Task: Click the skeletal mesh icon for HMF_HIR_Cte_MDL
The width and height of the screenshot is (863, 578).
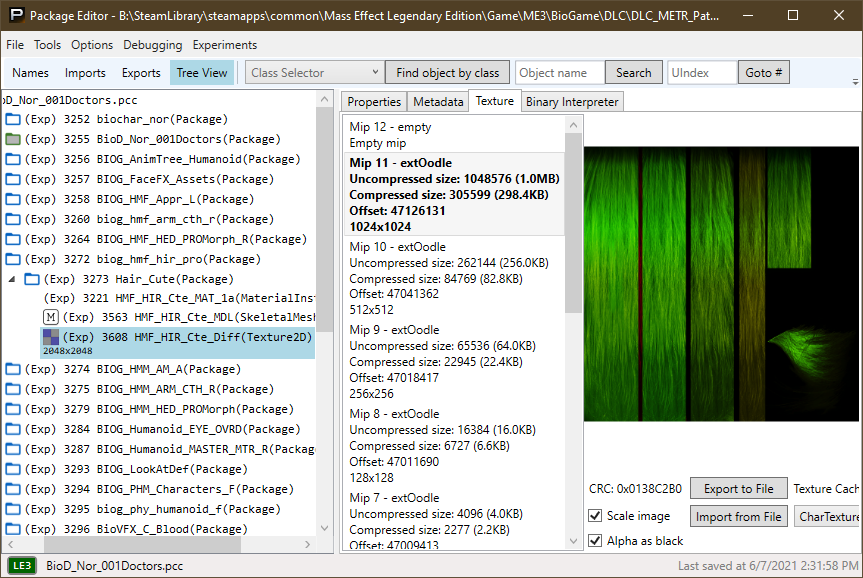Action: click(52, 317)
